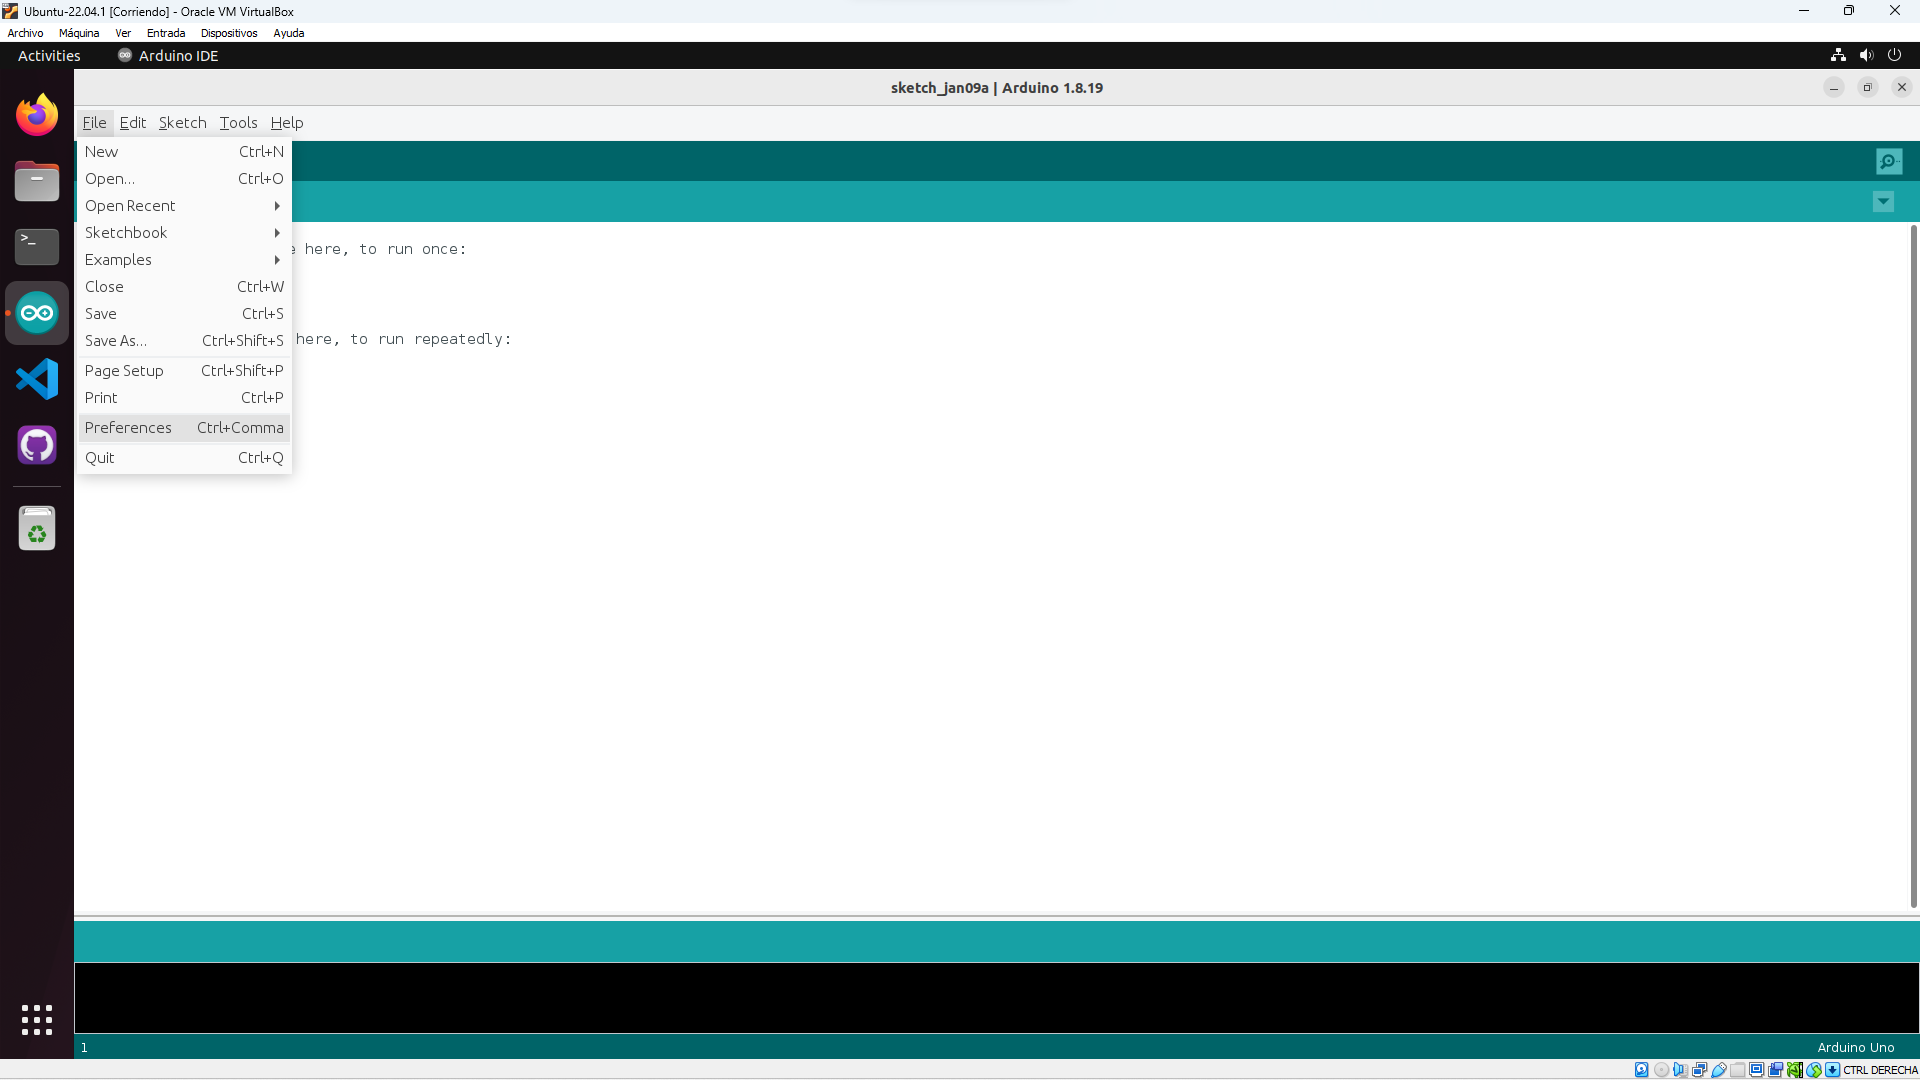Screen dimensions: 1920x1080
Task: Open the Terminal icon in the dock
Action: click(x=36, y=246)
